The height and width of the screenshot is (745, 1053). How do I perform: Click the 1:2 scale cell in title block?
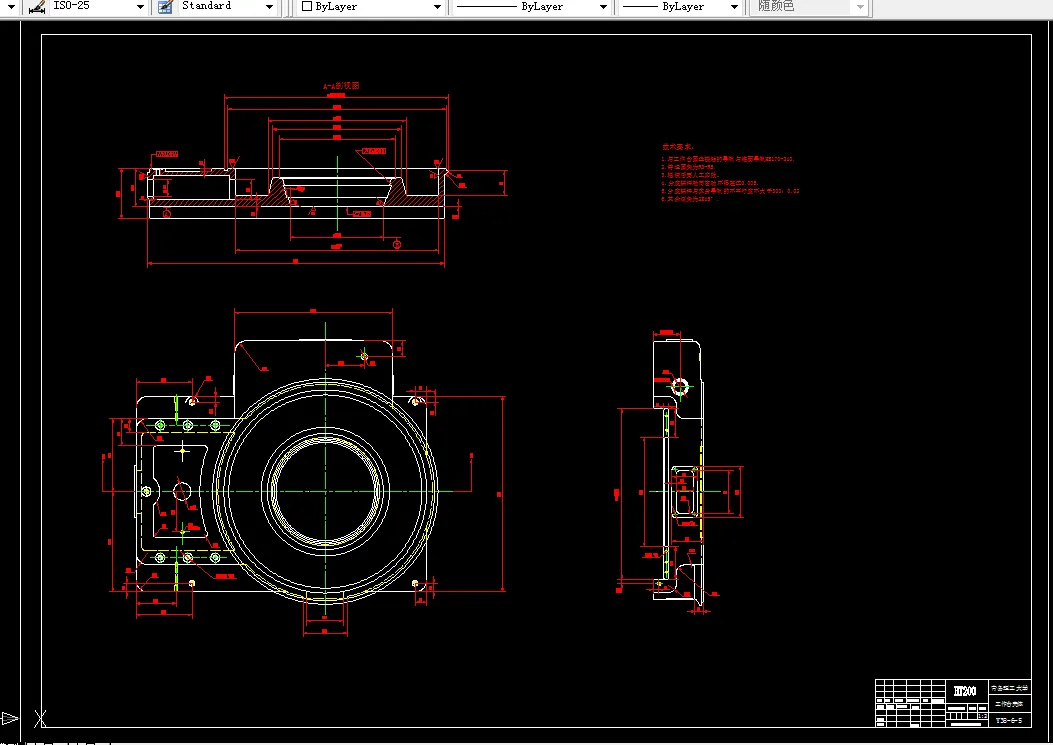tap(982, 716)
